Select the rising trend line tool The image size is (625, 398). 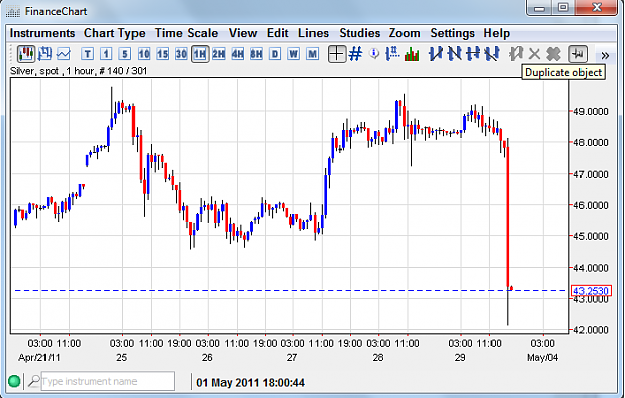436,53
